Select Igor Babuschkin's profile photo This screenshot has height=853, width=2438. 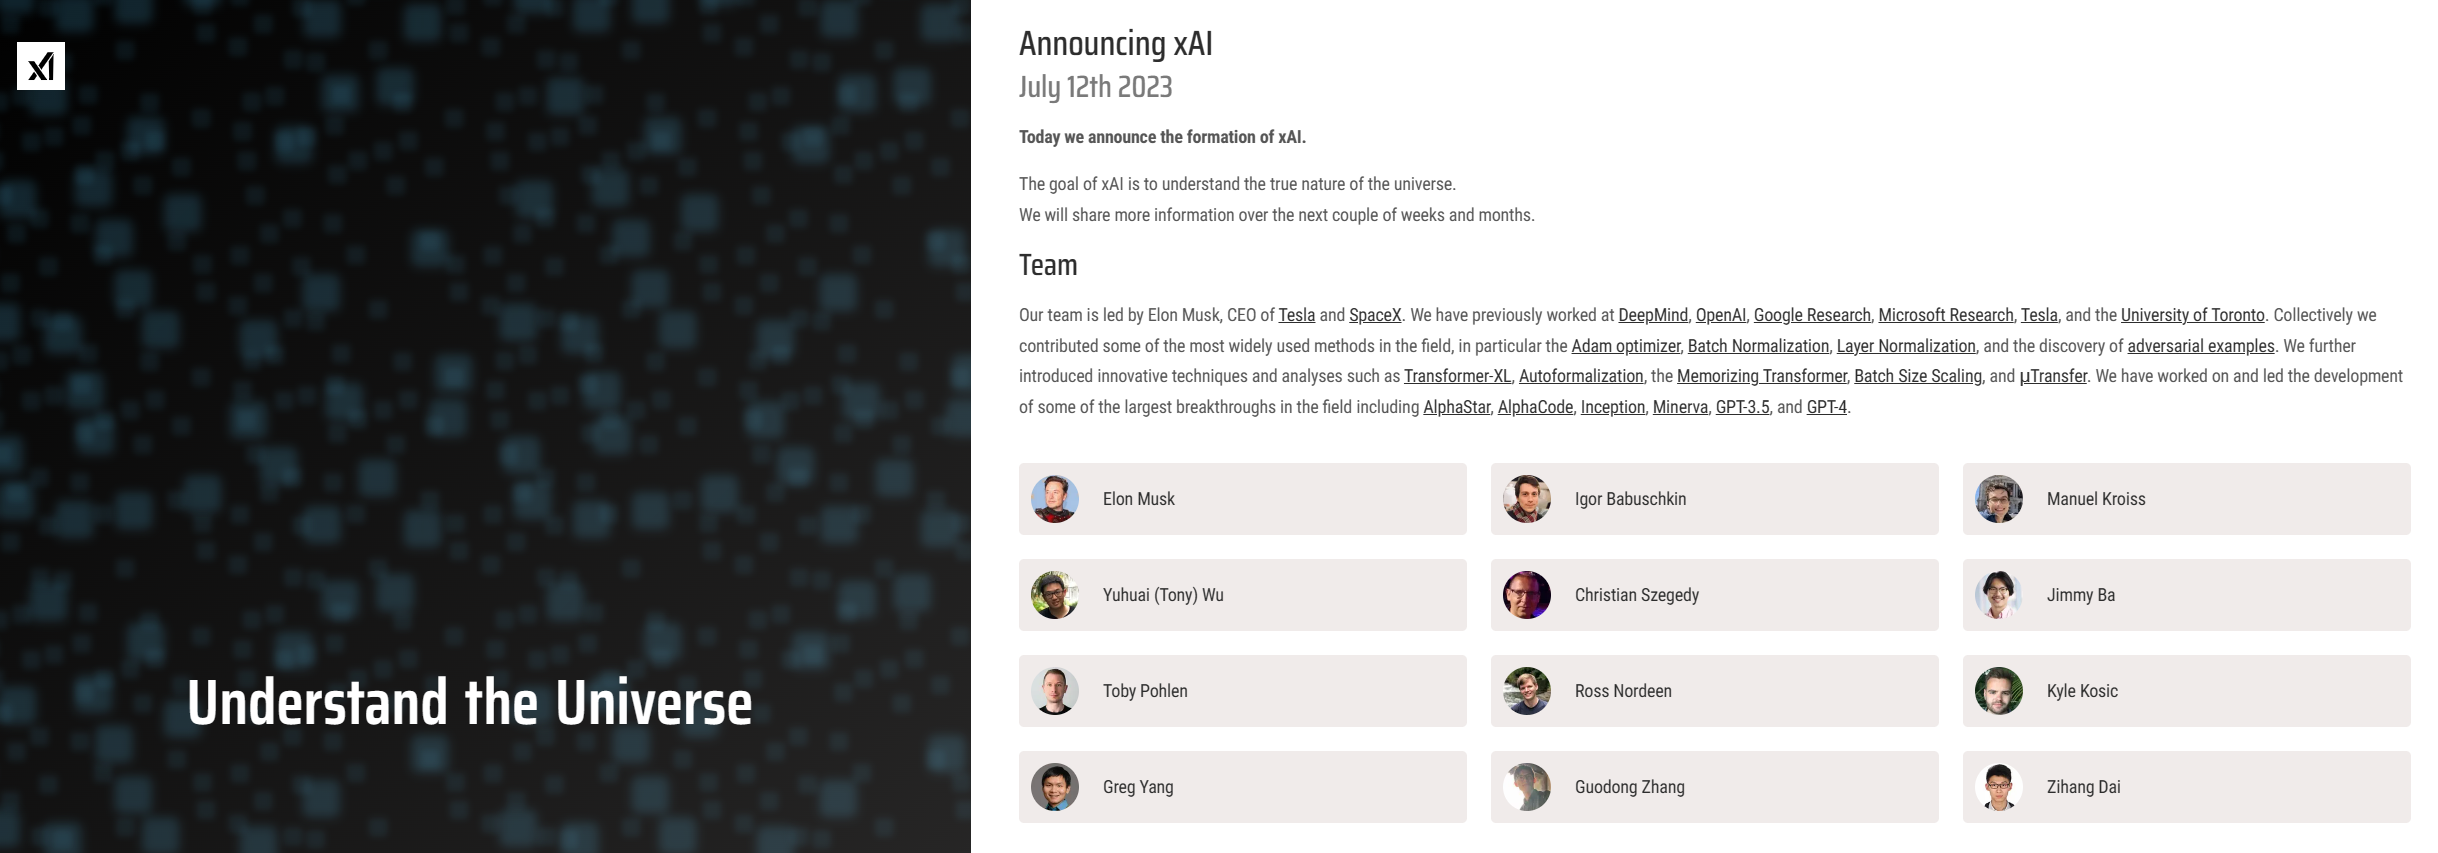click(1527, 499)
